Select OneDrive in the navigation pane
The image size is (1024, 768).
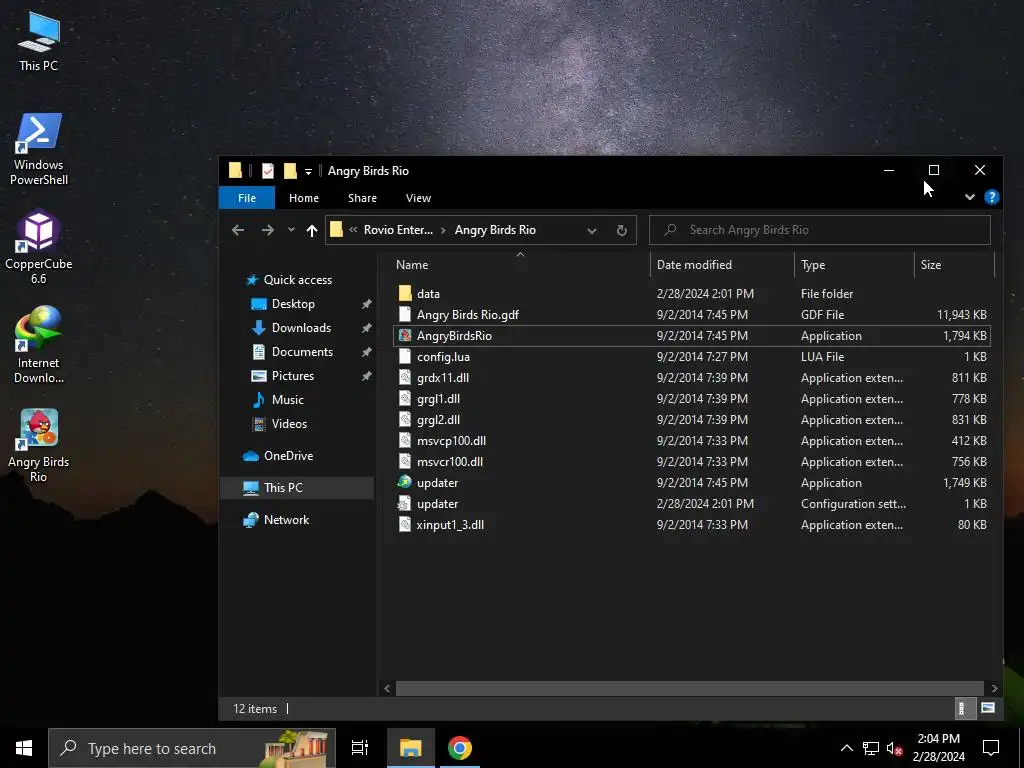(x=288, y=456)
